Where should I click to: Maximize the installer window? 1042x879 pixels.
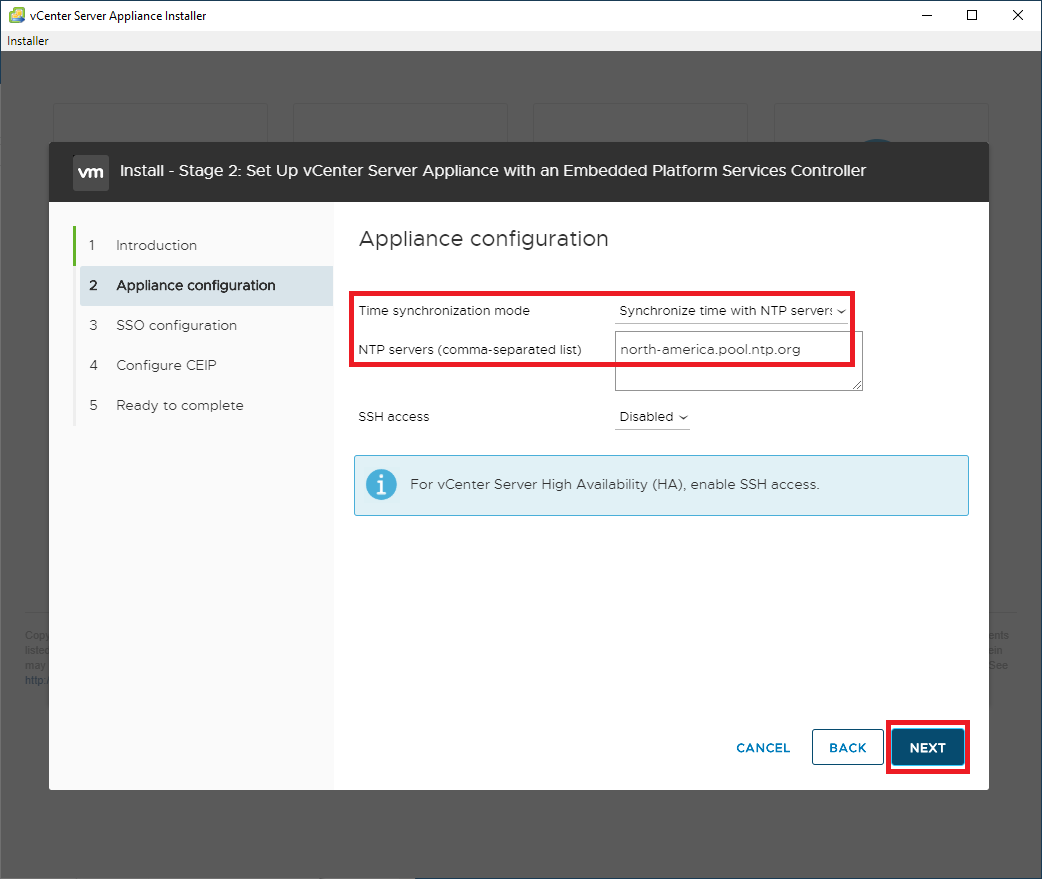click(x=972, y=15)
